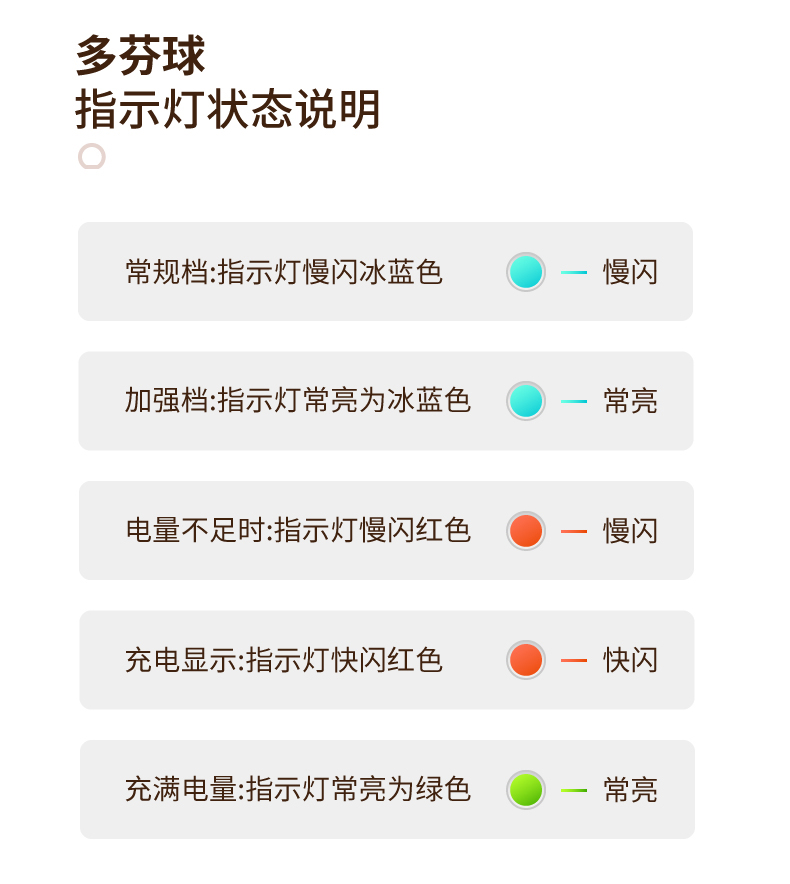Click the red indicator dot in the 充电显示 row
This screenshot has height=884, width=790.
pos(526,660)
